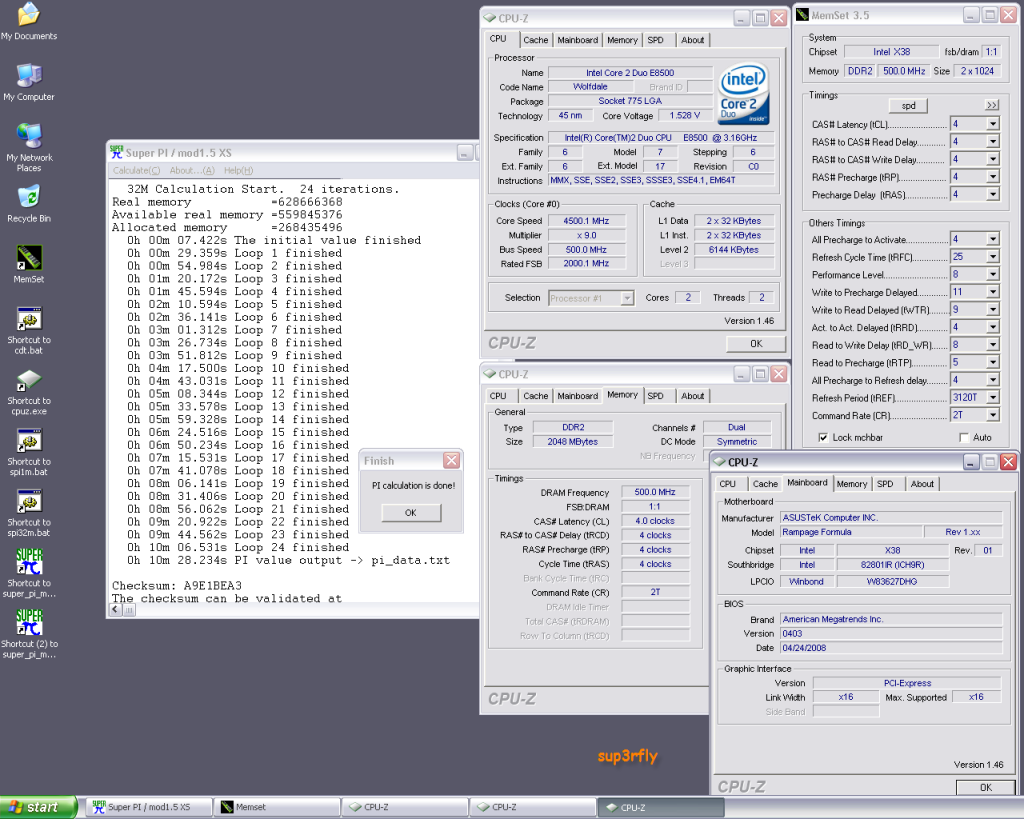Click OK in top CPU-Z window
1024x819 pixels.
(x=756, y=344)
